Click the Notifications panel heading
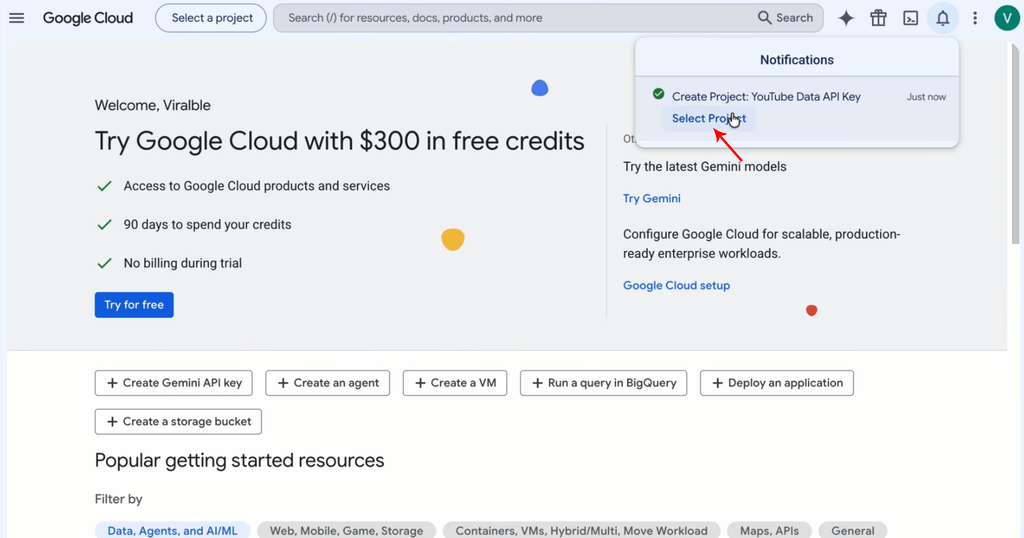1024x538 pixels. click(797, 60)
